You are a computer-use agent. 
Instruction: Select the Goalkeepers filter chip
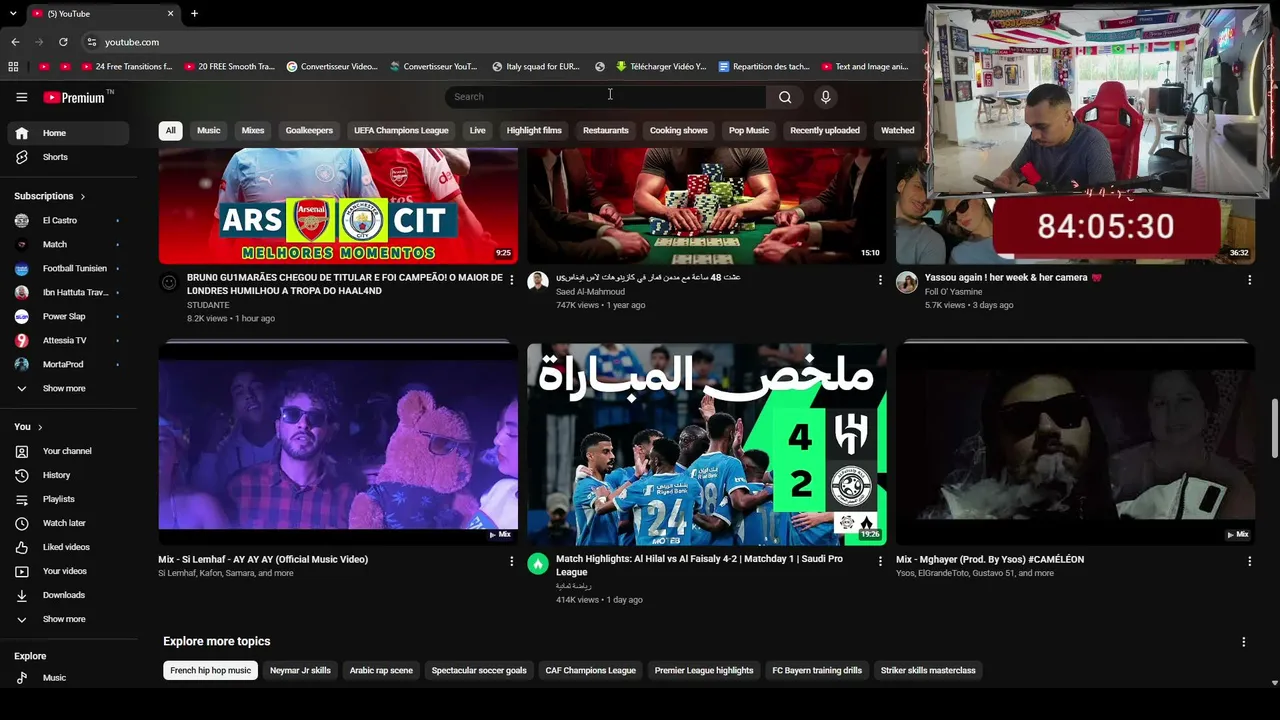pyautogui.click(x=309, y=130)
